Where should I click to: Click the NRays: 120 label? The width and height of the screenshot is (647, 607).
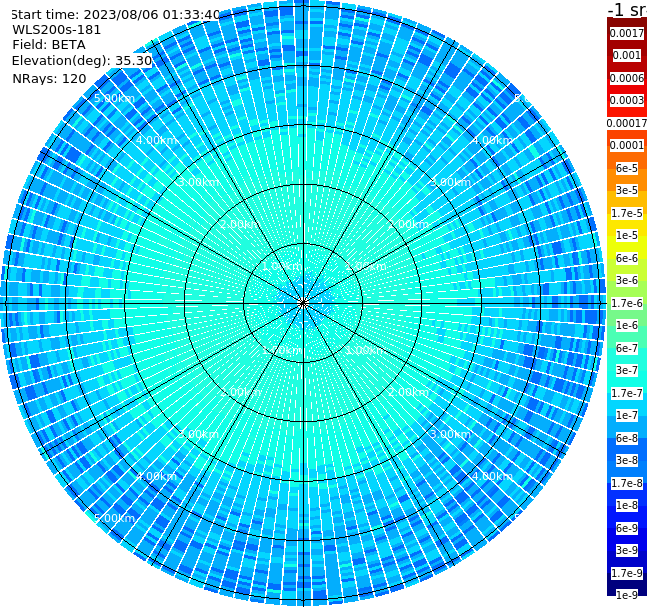pos(49,78)
